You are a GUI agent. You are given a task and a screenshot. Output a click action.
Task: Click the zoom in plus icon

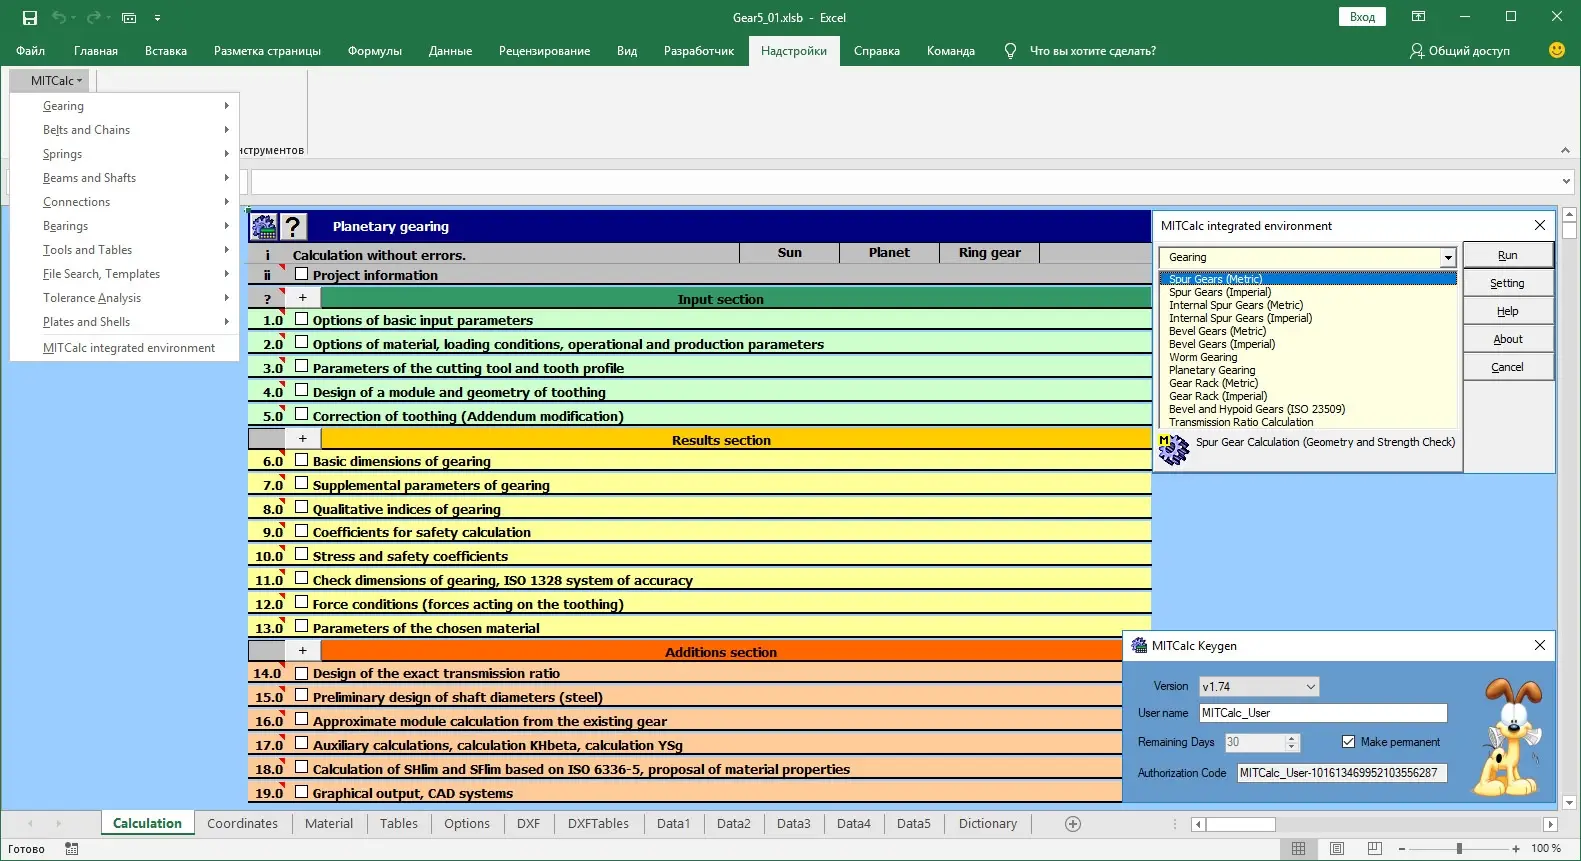click(x=1516, y=849)
